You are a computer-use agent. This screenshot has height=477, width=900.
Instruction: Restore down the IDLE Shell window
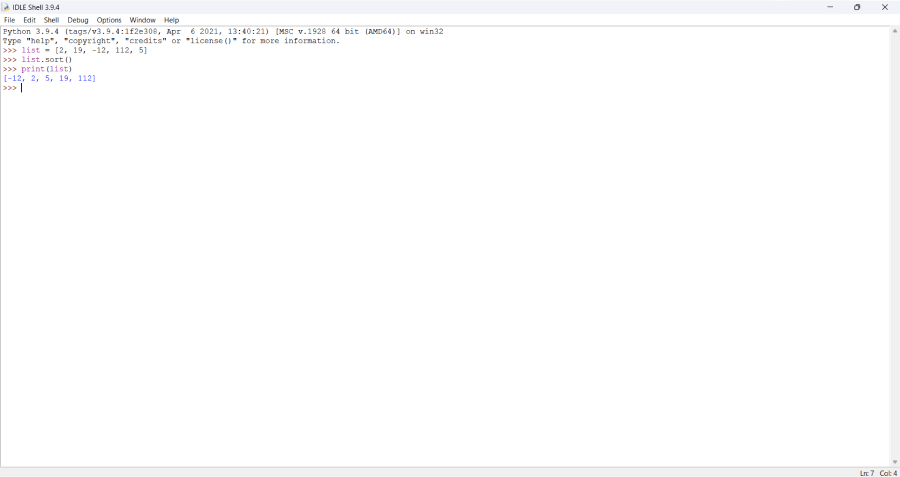point(857,7)
